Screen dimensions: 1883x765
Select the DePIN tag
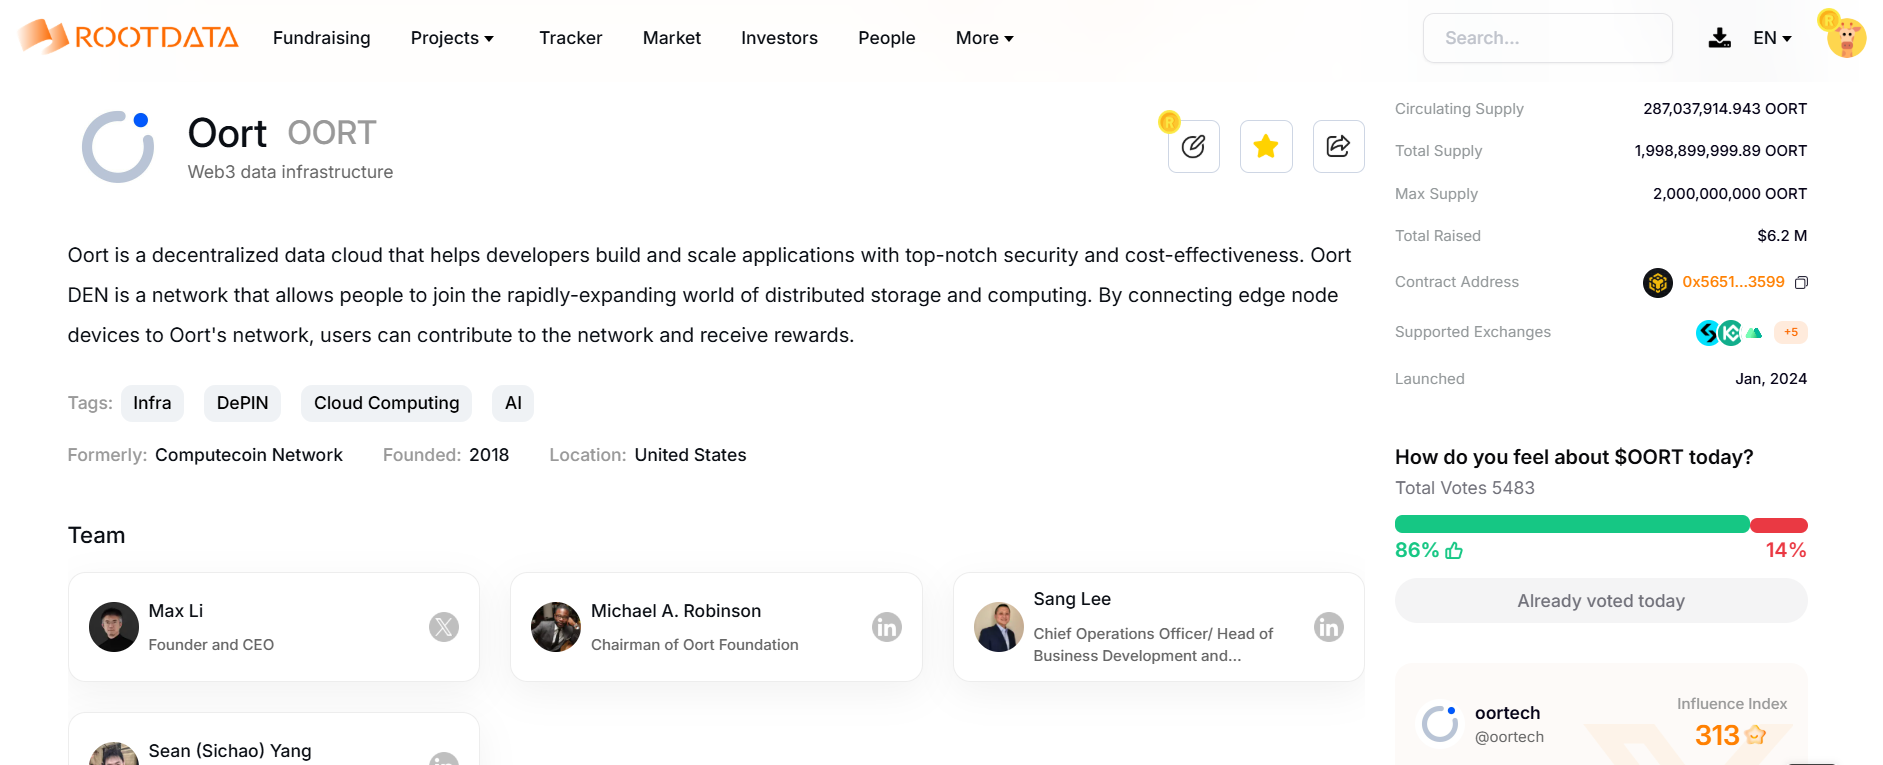tap(242, 403)
